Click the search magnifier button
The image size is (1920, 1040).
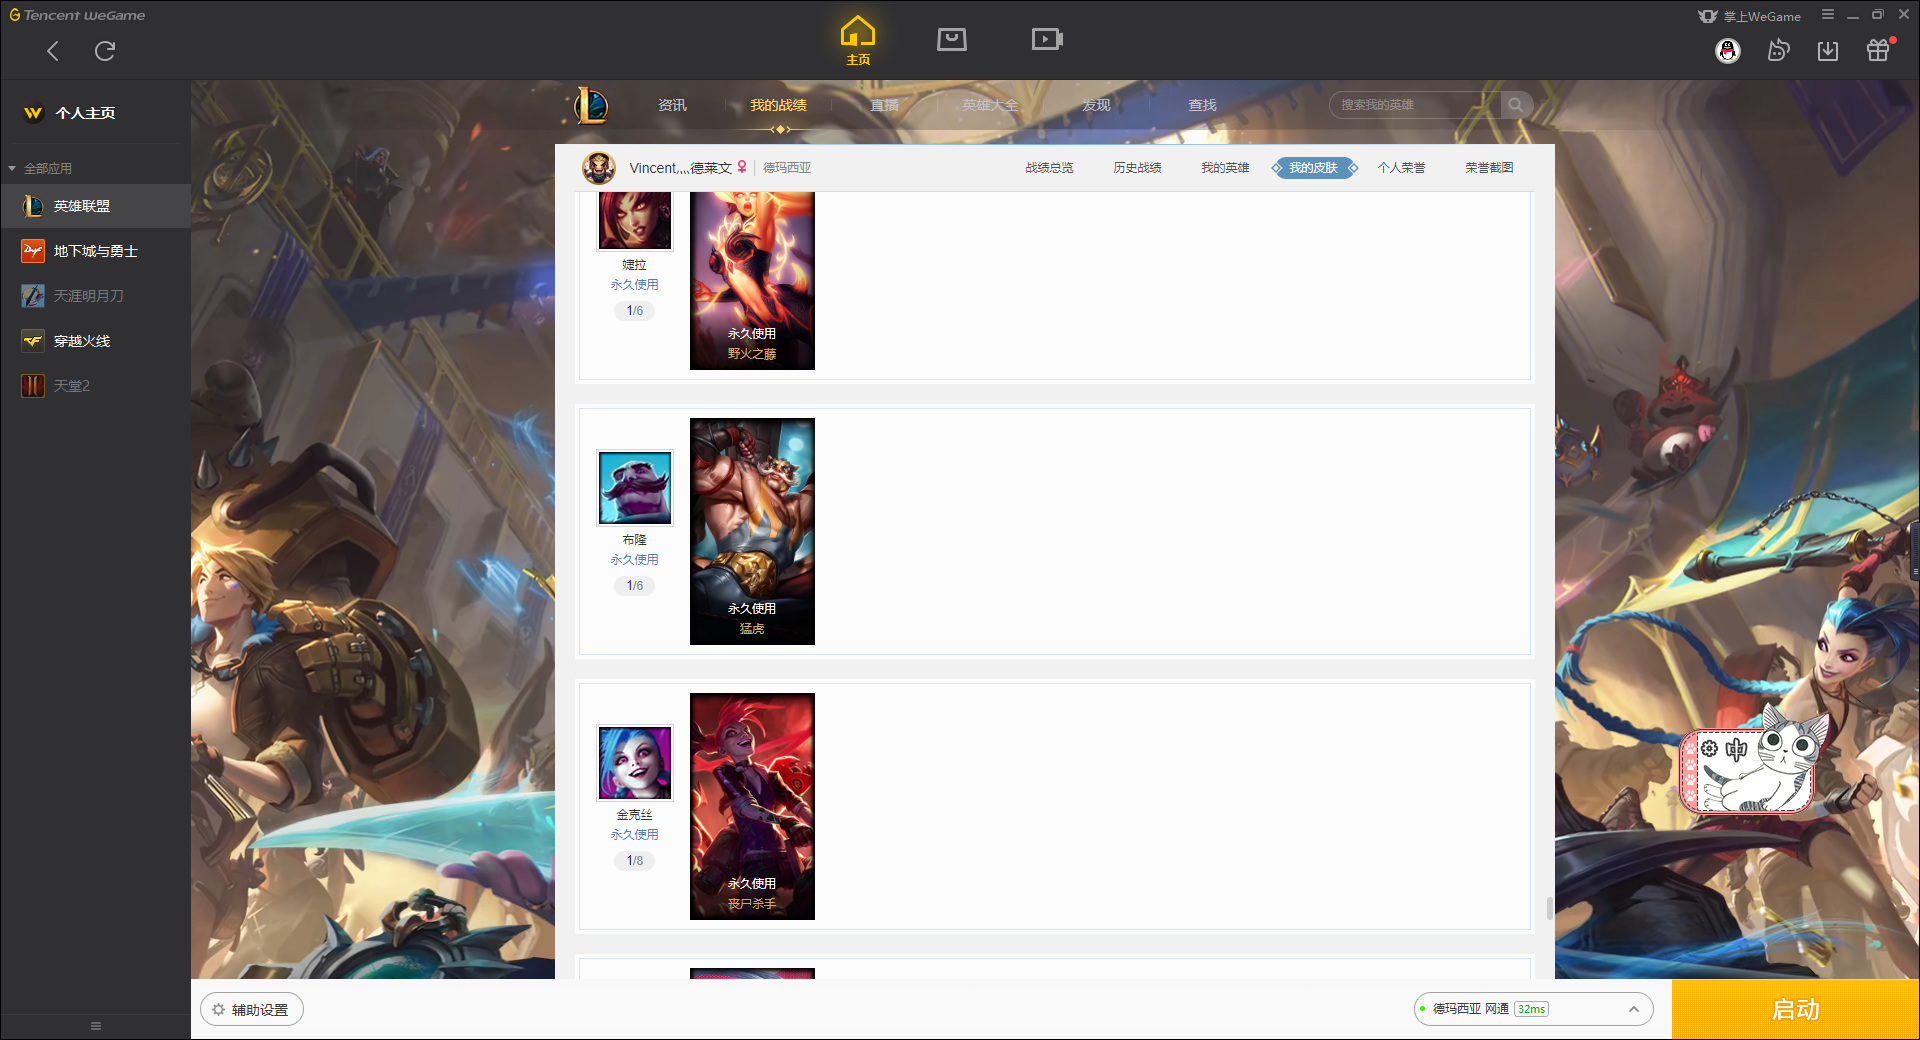1516,105
